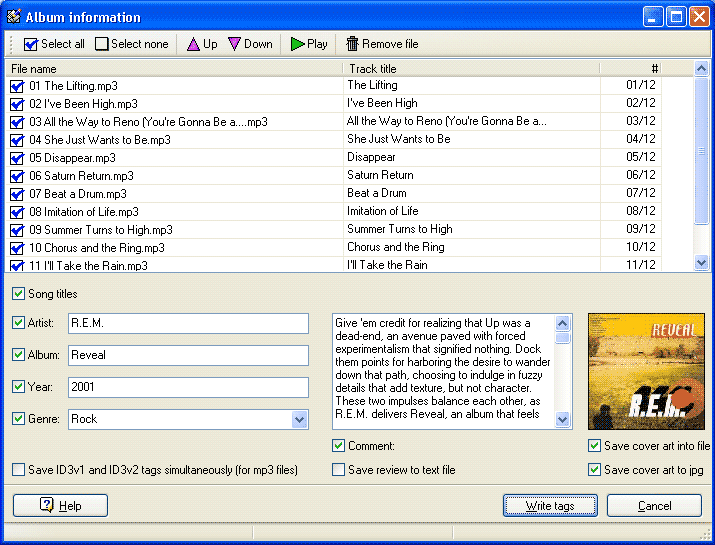Screen dimensions: 715x545
Task: Click the Artist input field
Action: click(x=188, y=323)
